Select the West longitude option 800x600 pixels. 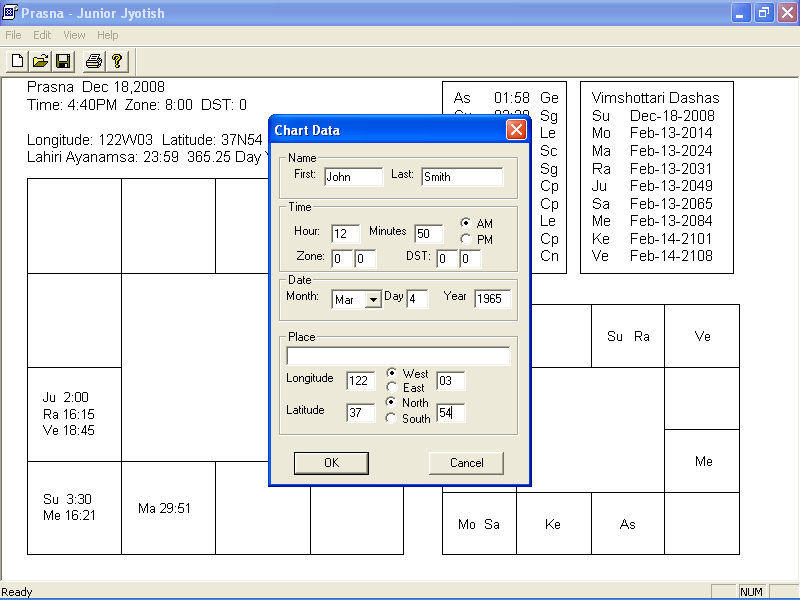(x=391, y=373)
